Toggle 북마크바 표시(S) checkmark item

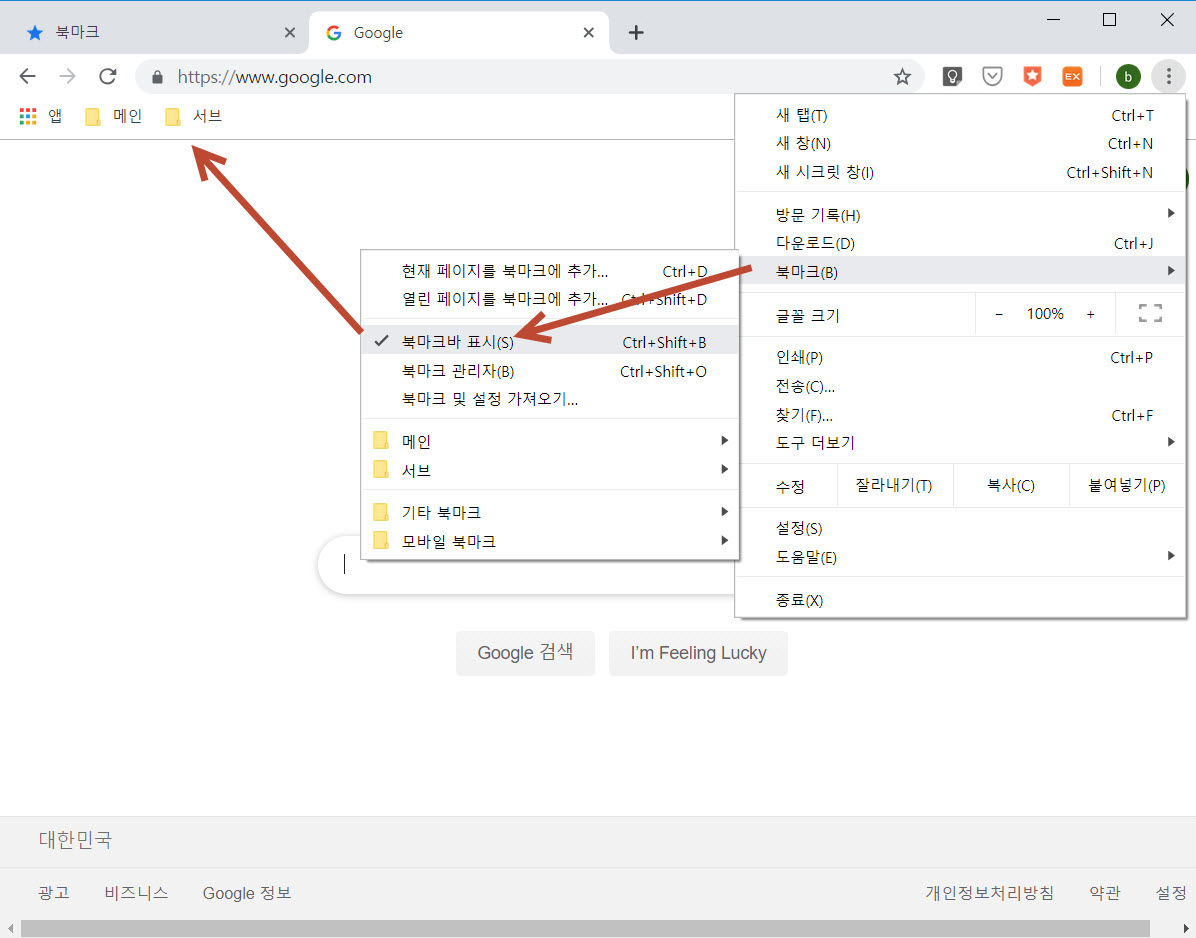click(x=549, y=342)
